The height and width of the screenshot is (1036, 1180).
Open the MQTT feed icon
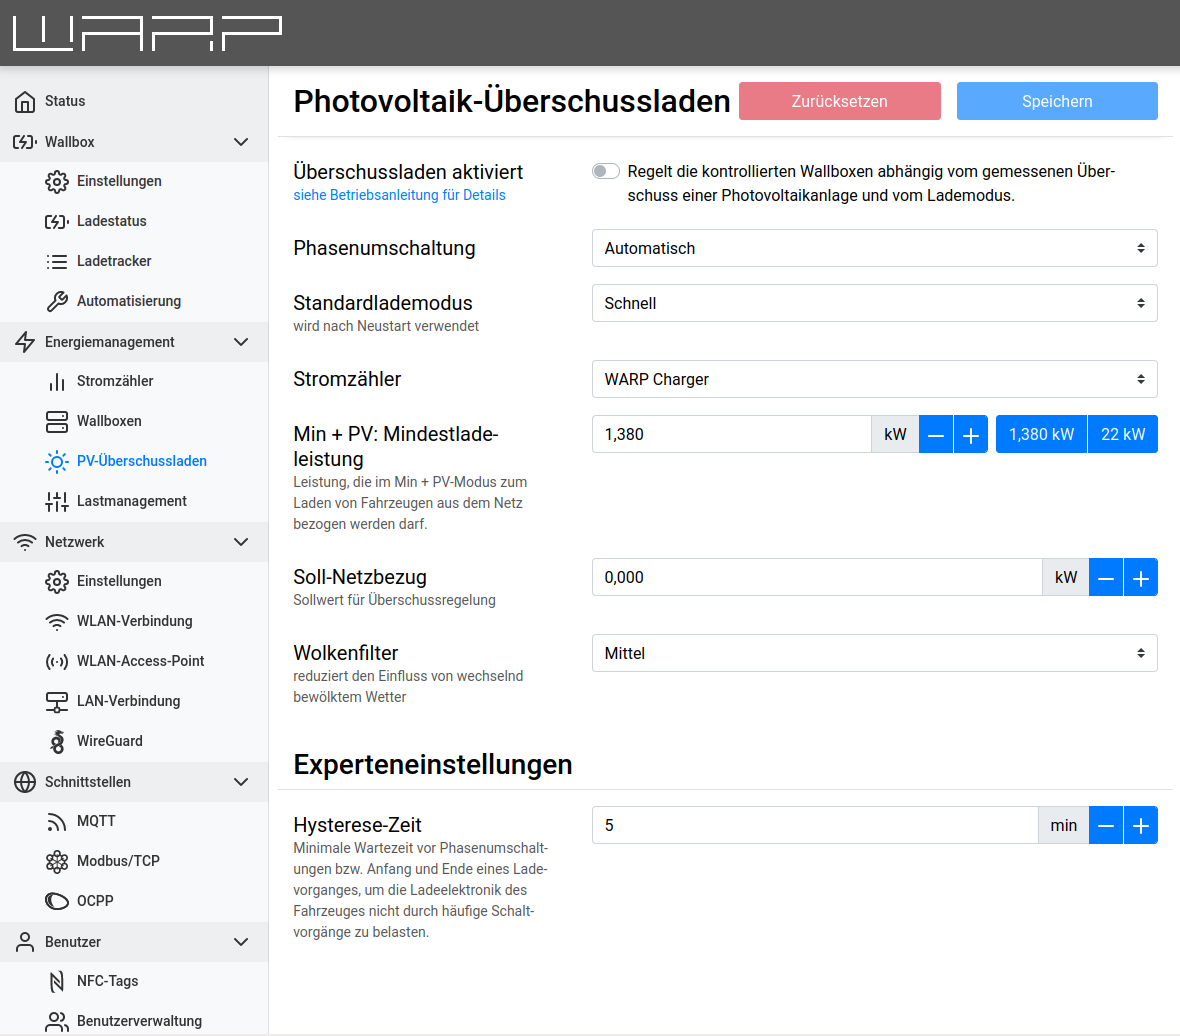point(57,822)
